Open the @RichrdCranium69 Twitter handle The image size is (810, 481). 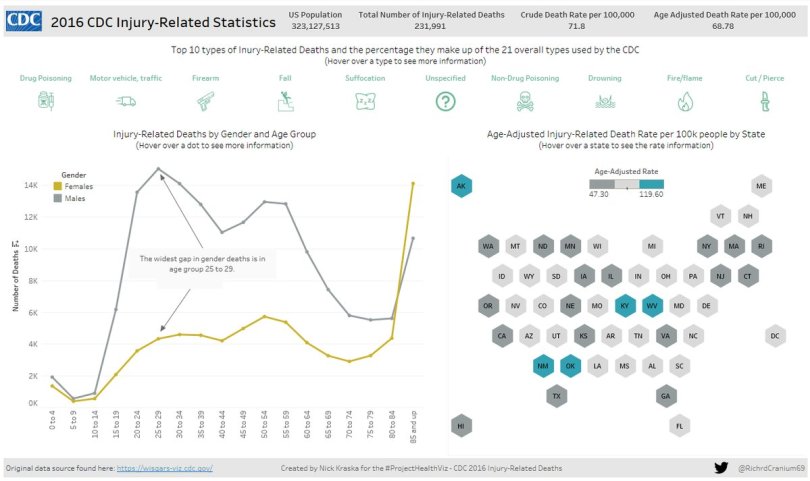(770, 468)
